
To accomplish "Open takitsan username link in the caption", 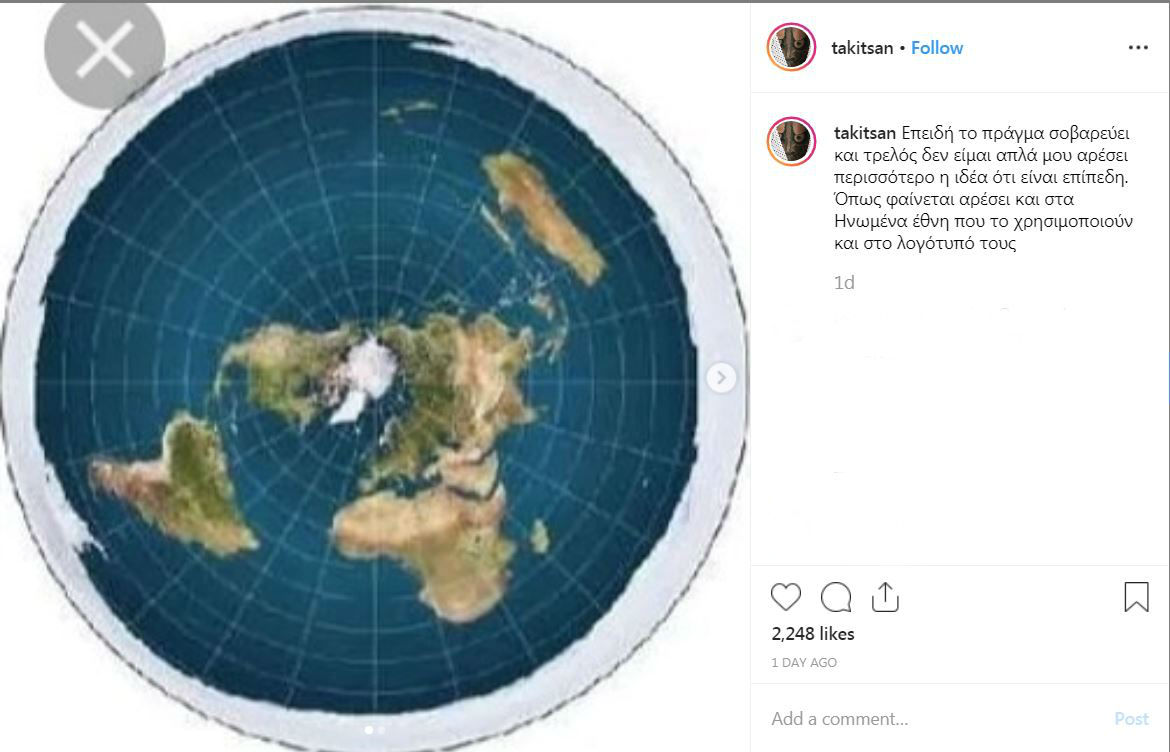I will 864,134.
